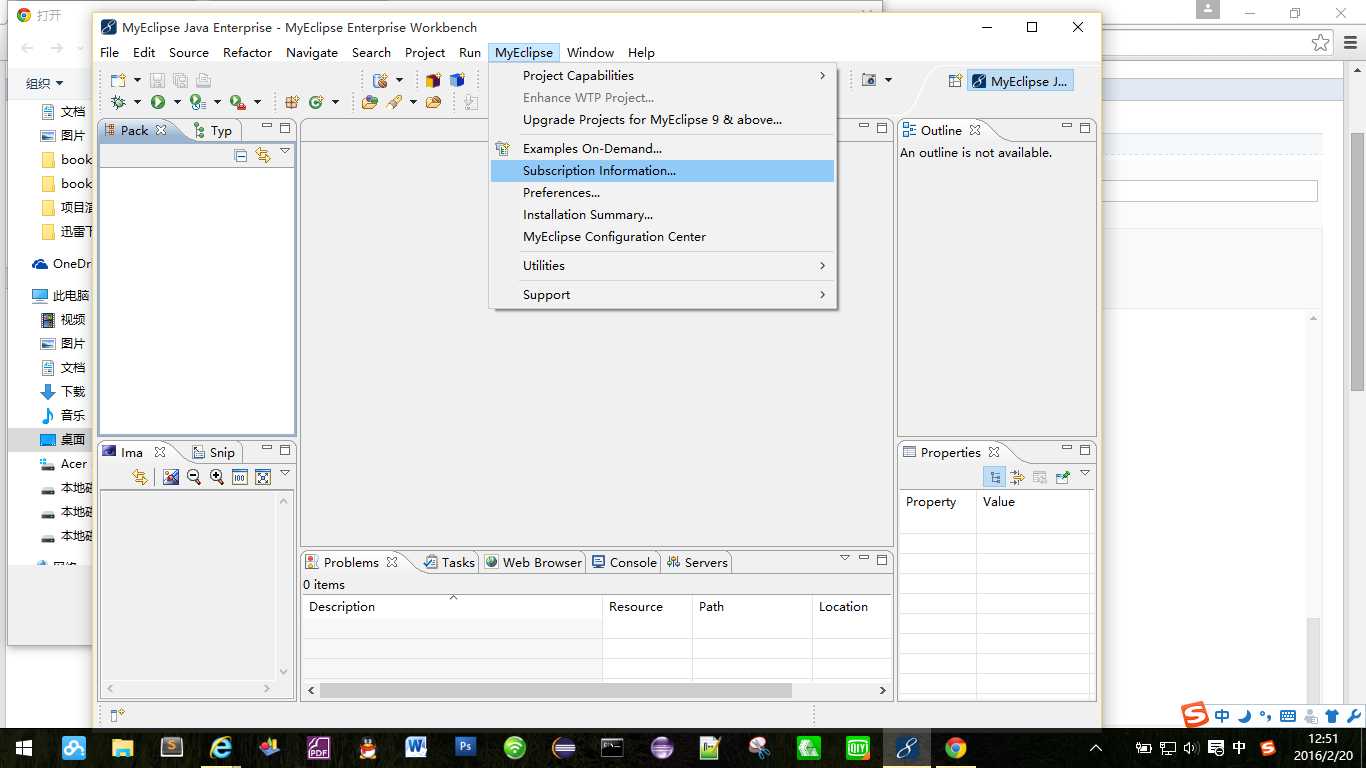Open dropdown arrow next to Search icon
The width and height of the screenshot is (1366, 768).
pyautogui.click(x=413, y=102)
